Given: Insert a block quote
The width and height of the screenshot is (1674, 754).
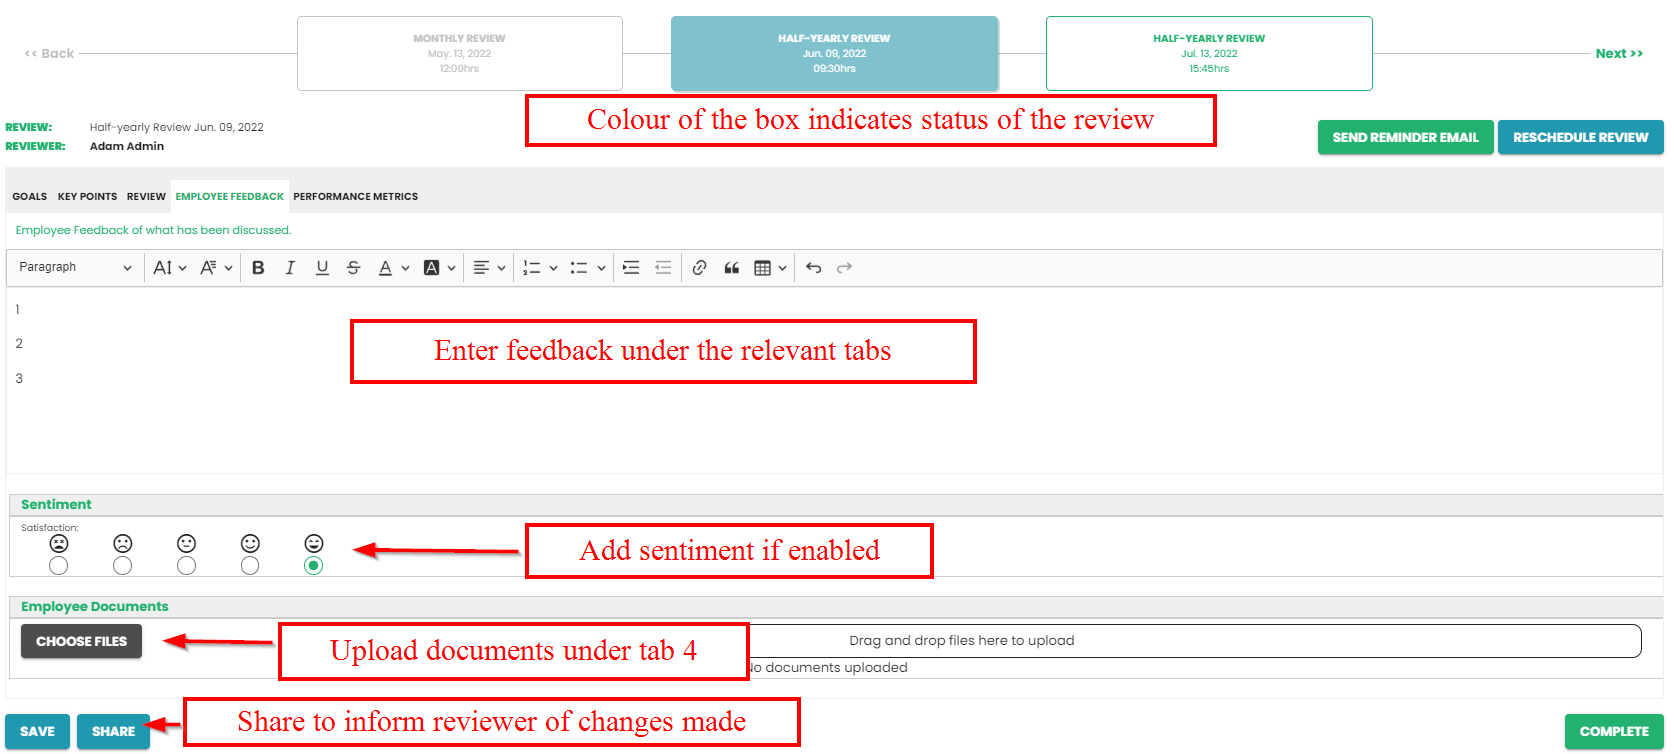Looking at the screenshot, I should pyautogui.click(x=731, y=268).
